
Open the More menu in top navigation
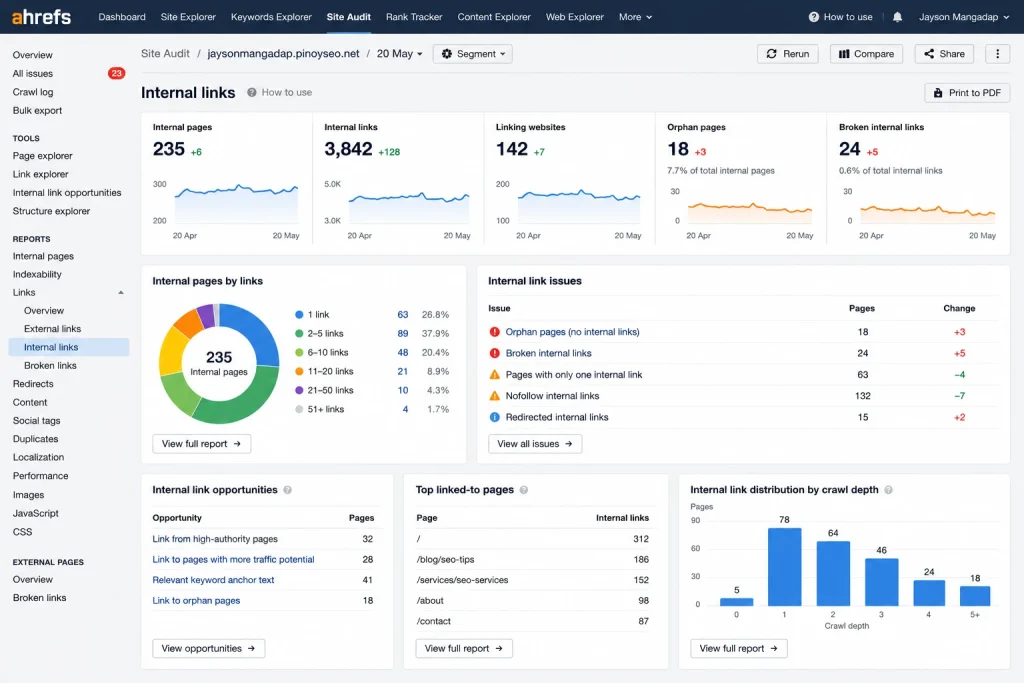[x=635, y=17]
